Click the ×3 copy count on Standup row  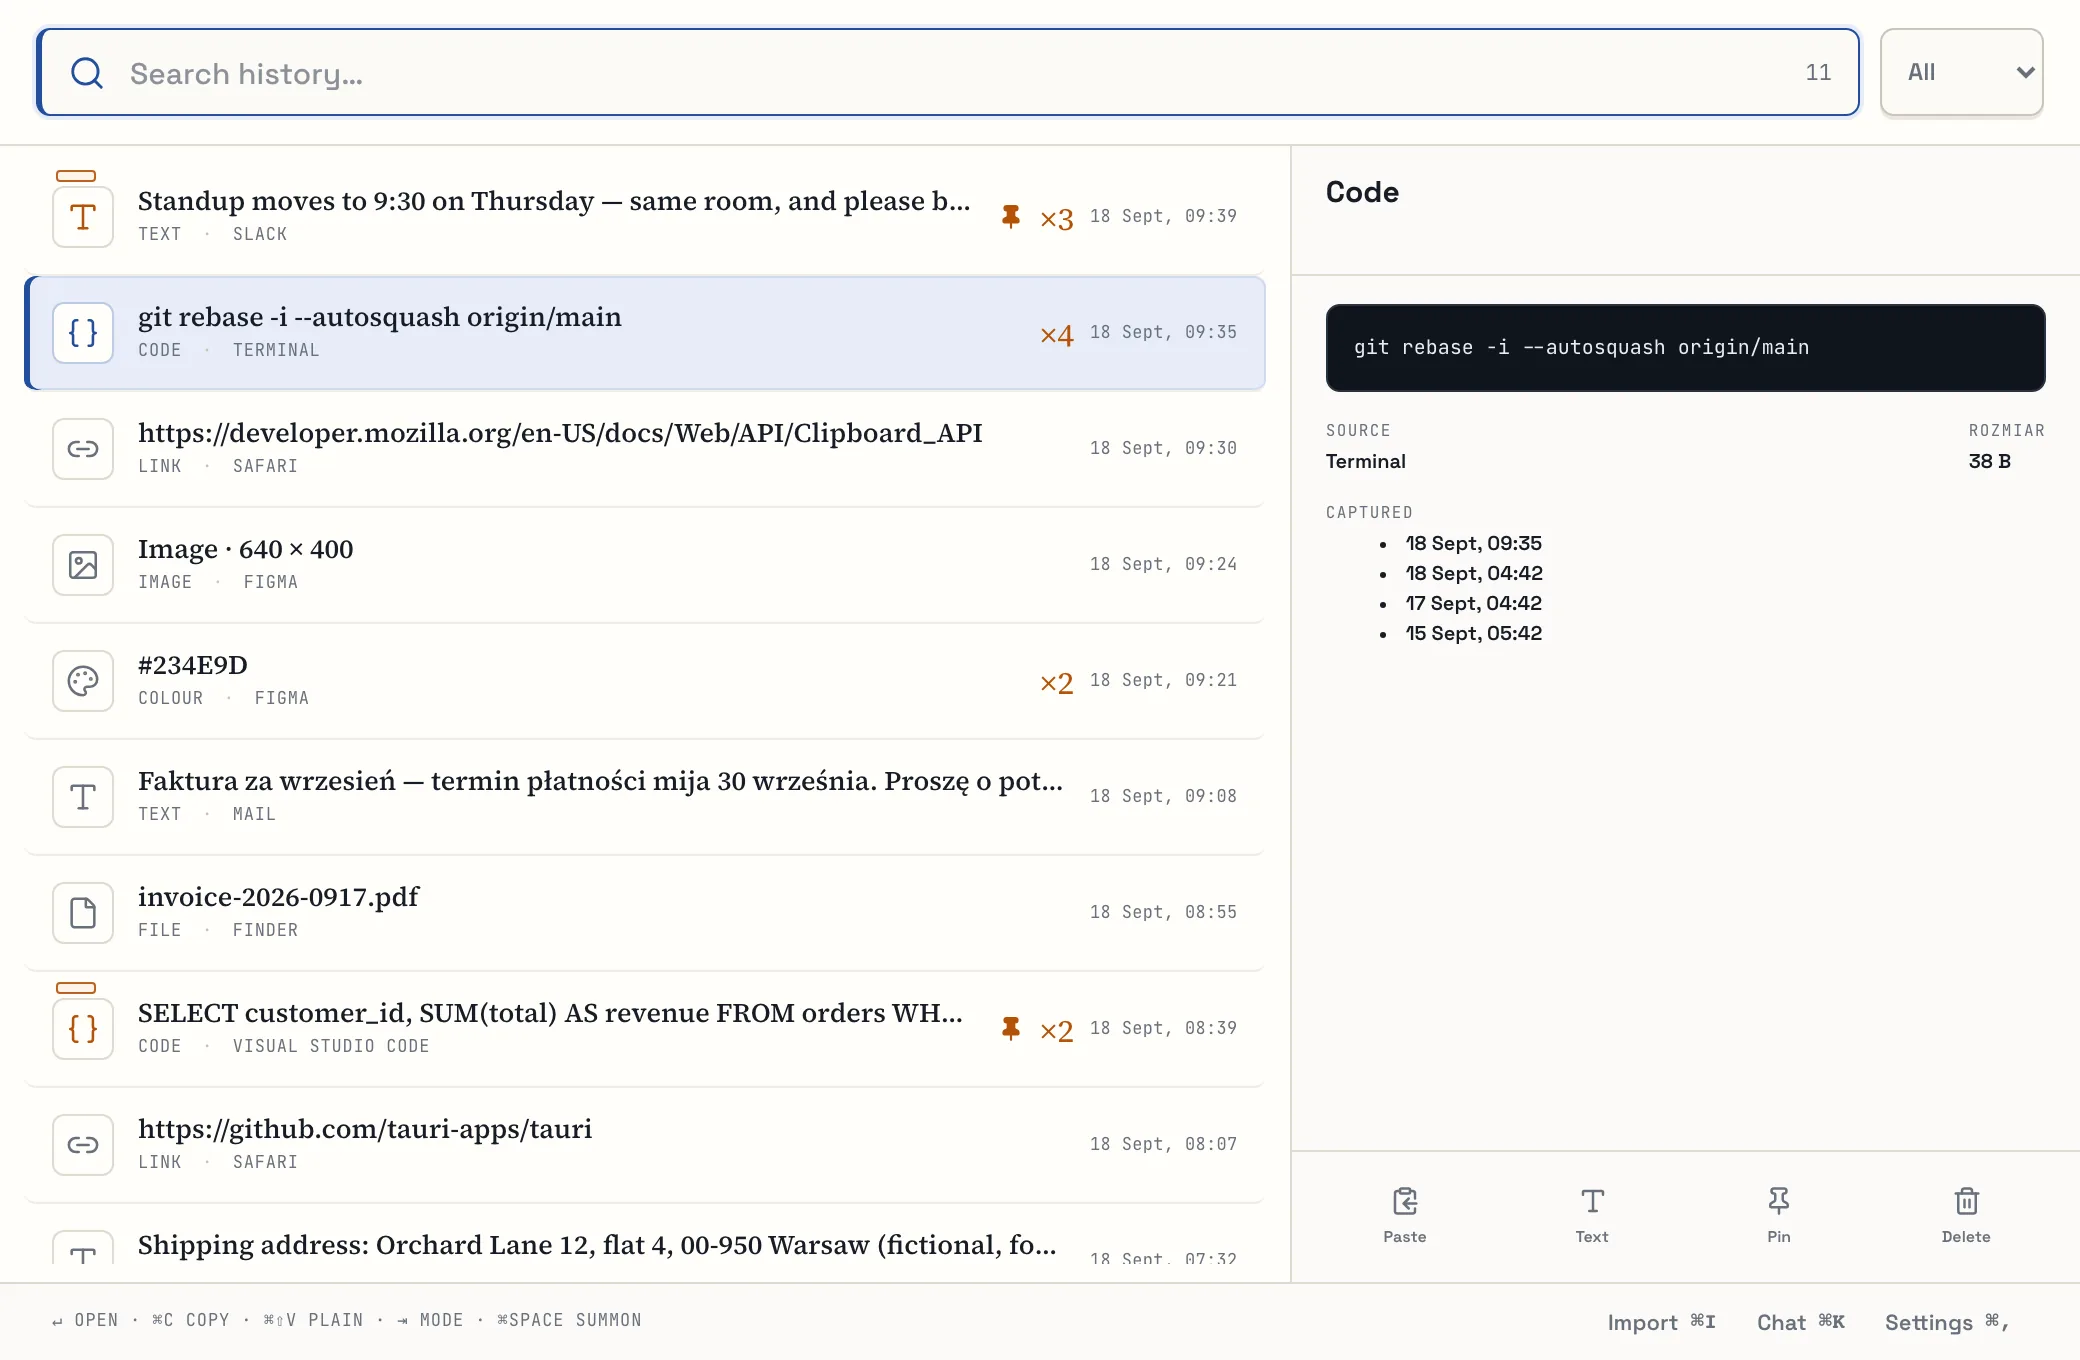coord(1056,218)
